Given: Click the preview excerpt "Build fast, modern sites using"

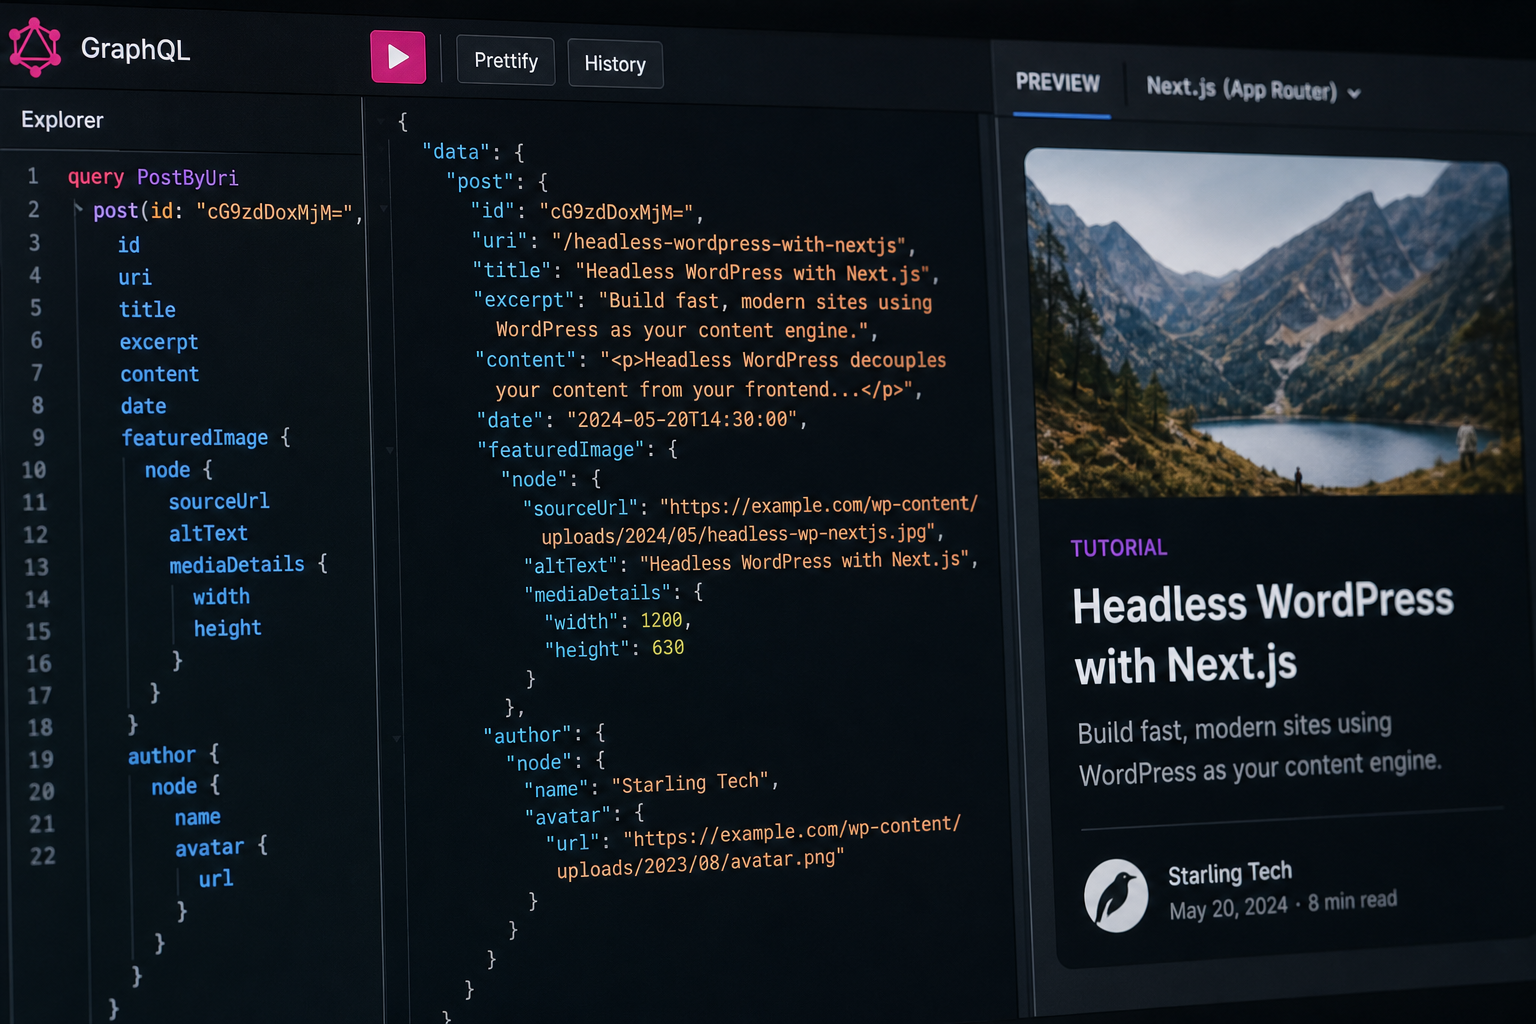Looking at the screenshot, I should point(1235,728).
